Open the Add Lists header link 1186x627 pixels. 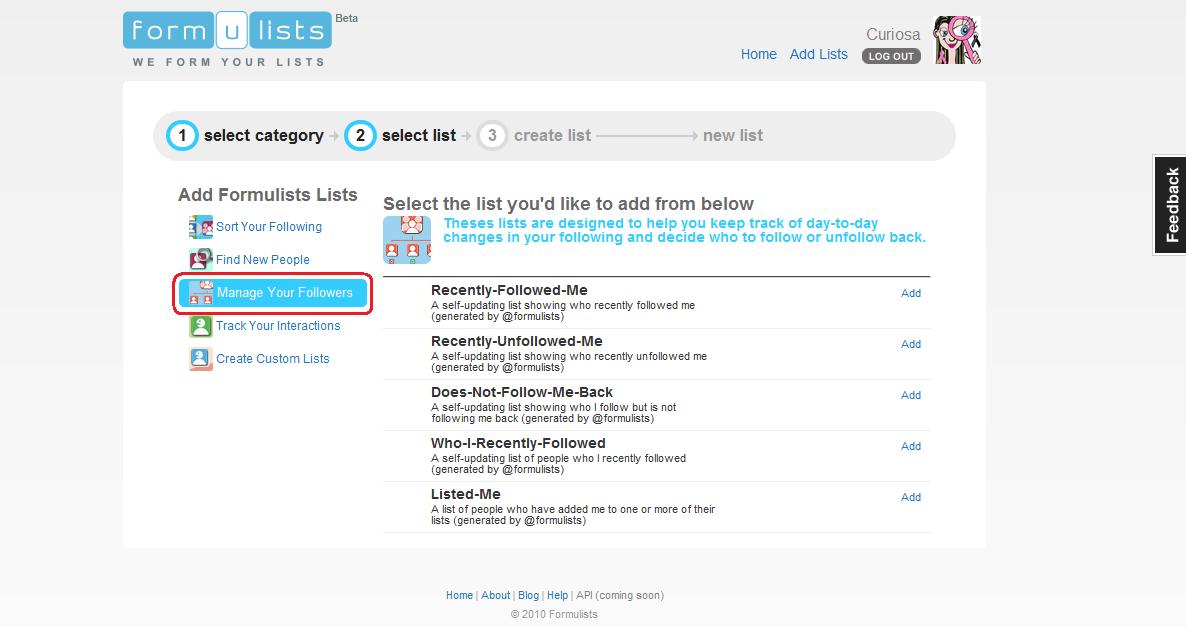click(x=818, y=54)
